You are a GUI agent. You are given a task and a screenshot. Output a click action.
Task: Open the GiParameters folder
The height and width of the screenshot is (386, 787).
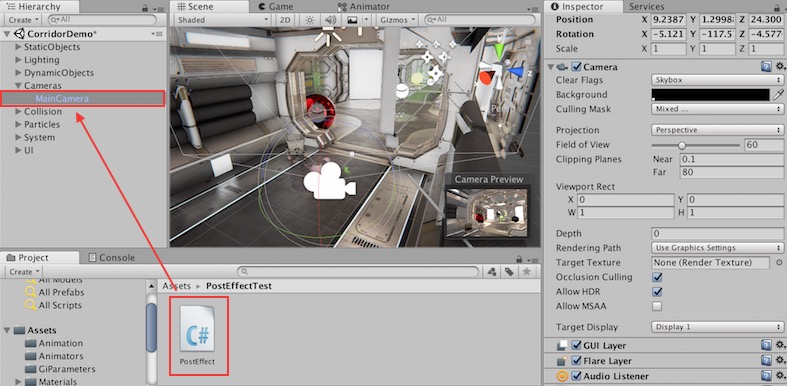(x=60, y=369)
